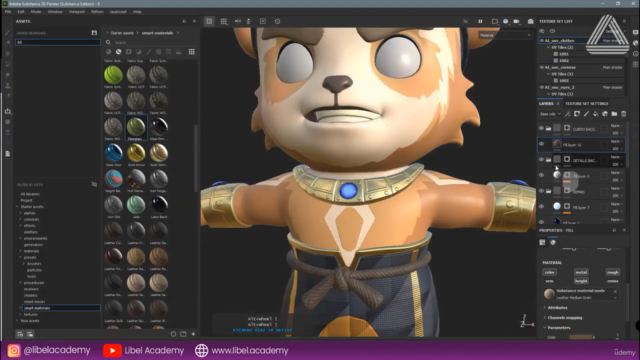Viewport: 640px width, 360px height.
Task: Click the circle icon at Assets panel bottom
Action: tap(173, 334)
